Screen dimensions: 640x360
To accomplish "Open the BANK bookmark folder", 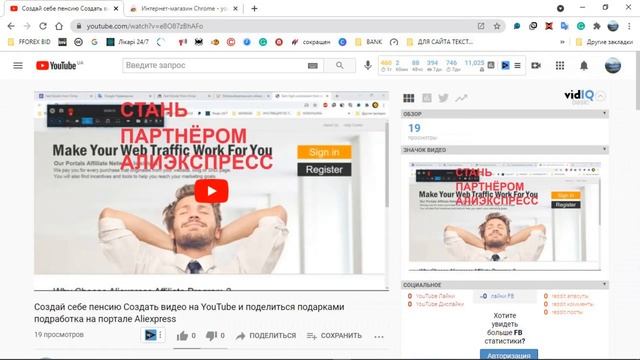I will coord(369,42).
